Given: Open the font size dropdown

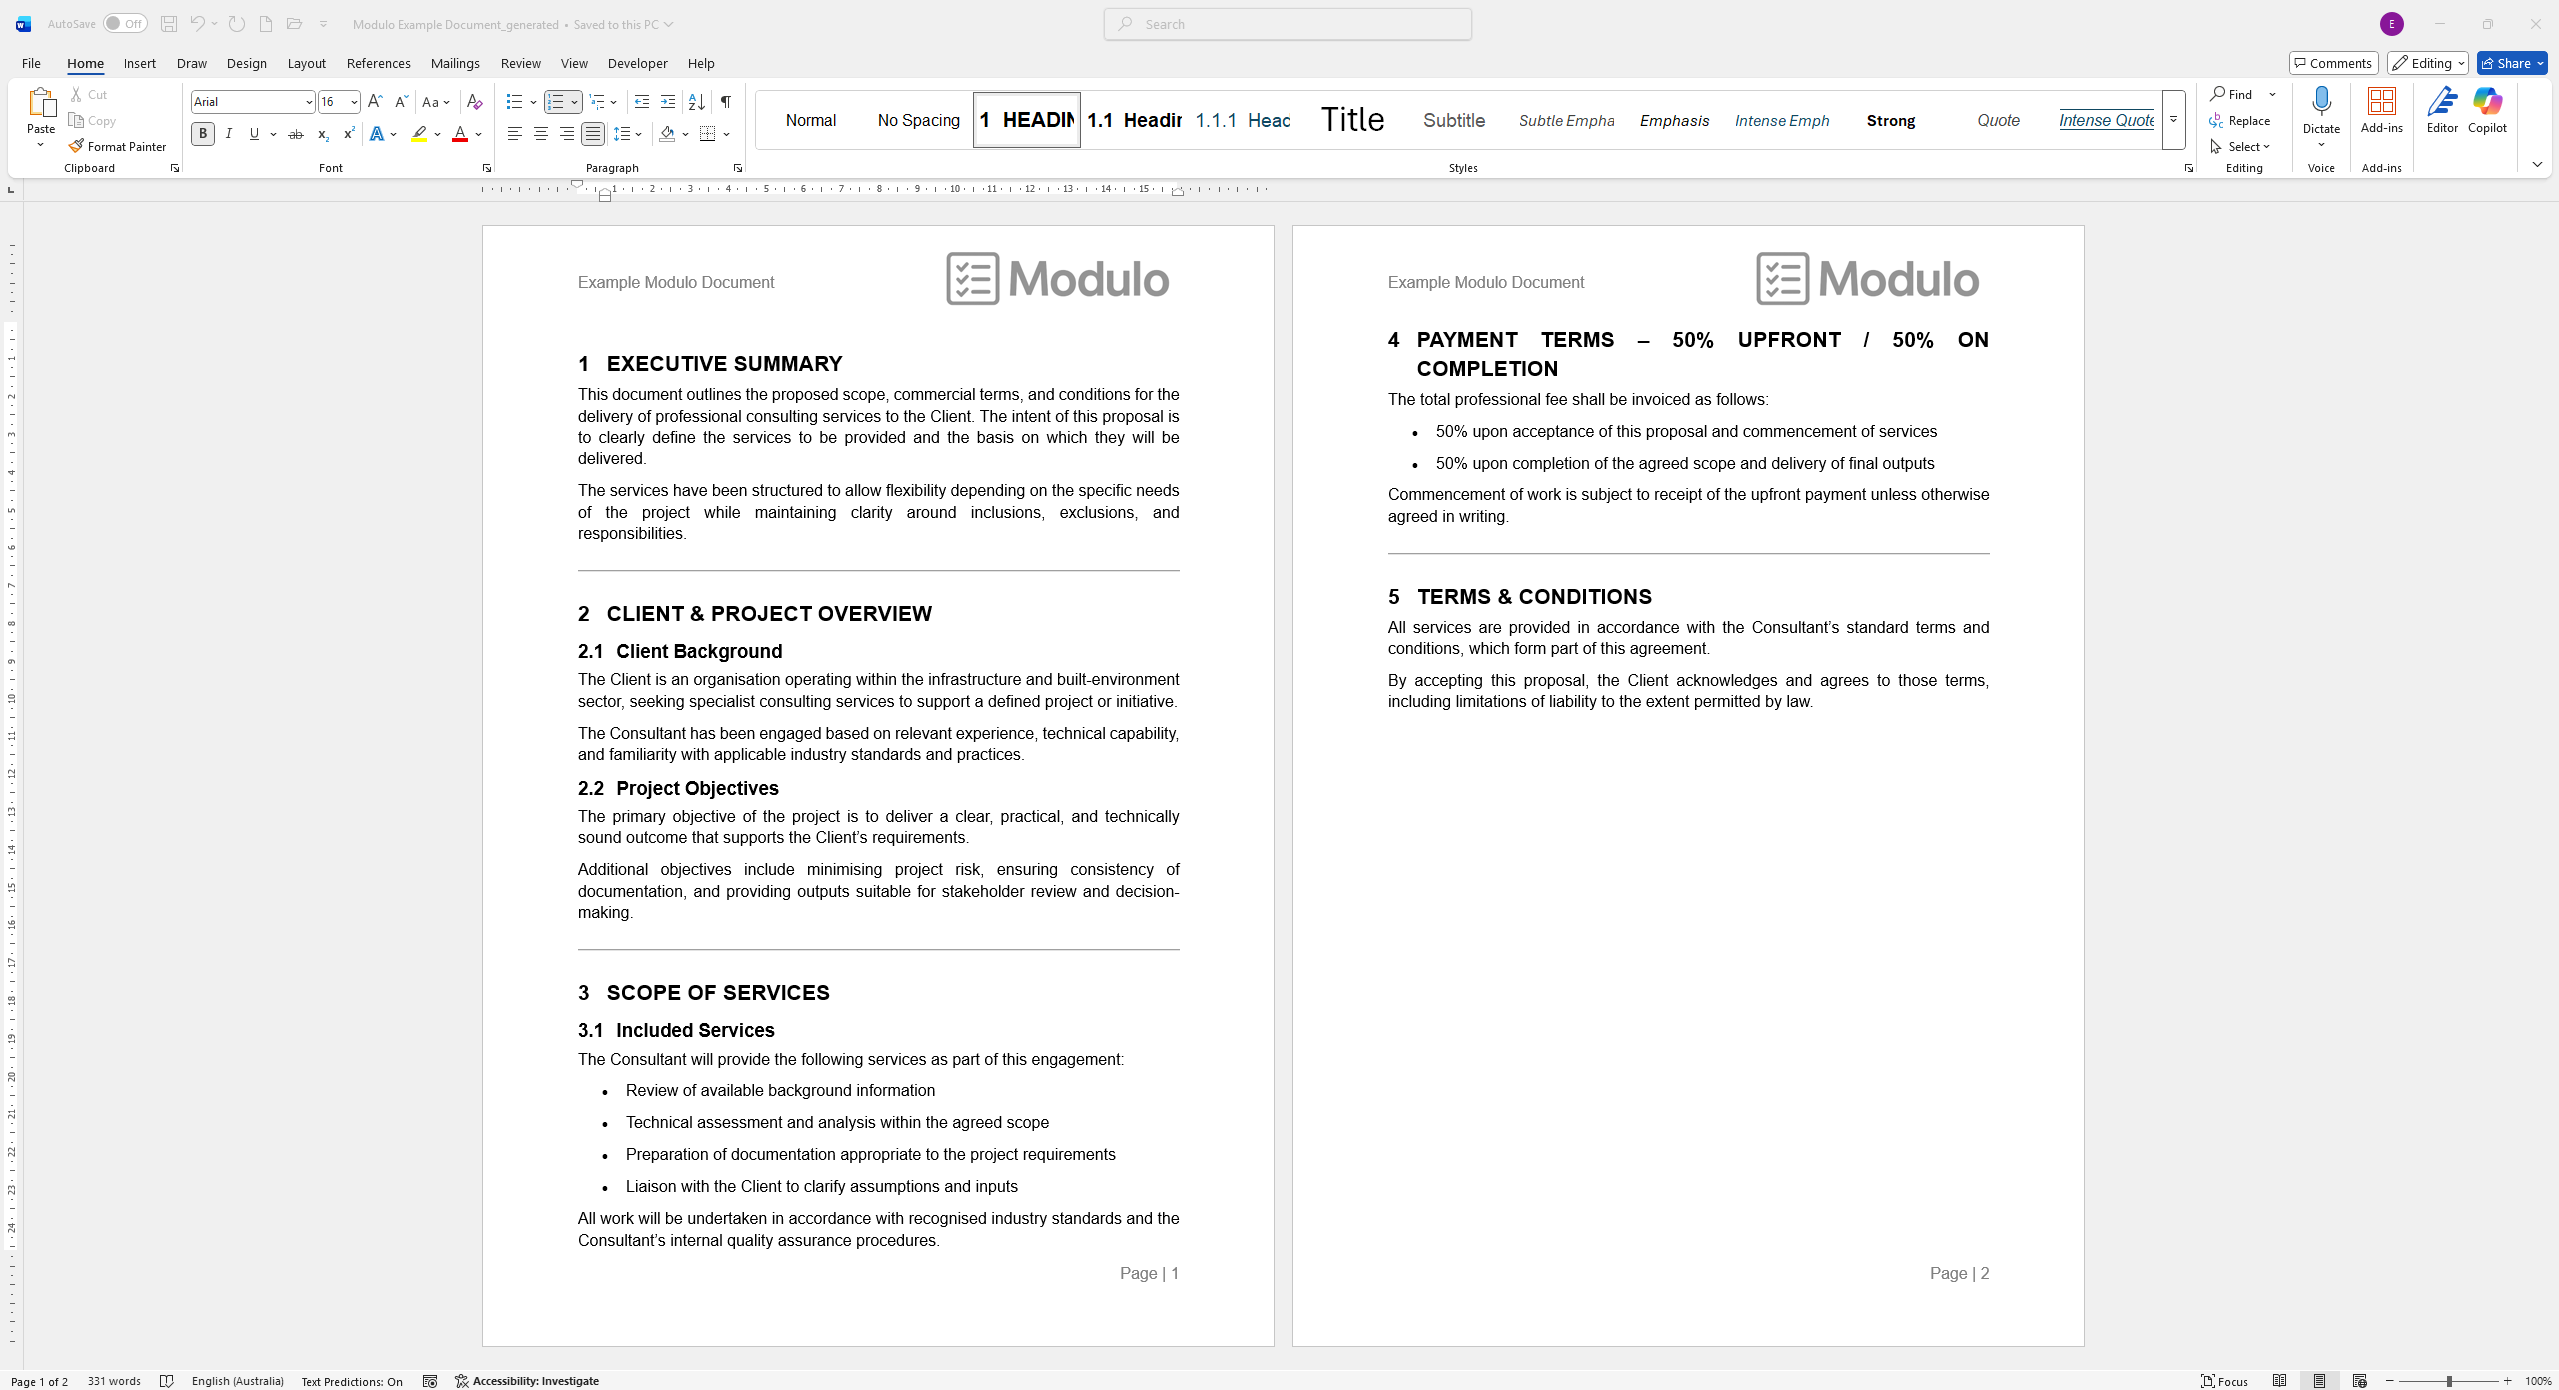Looking at the screenshot, I should [x=352, y=101].
